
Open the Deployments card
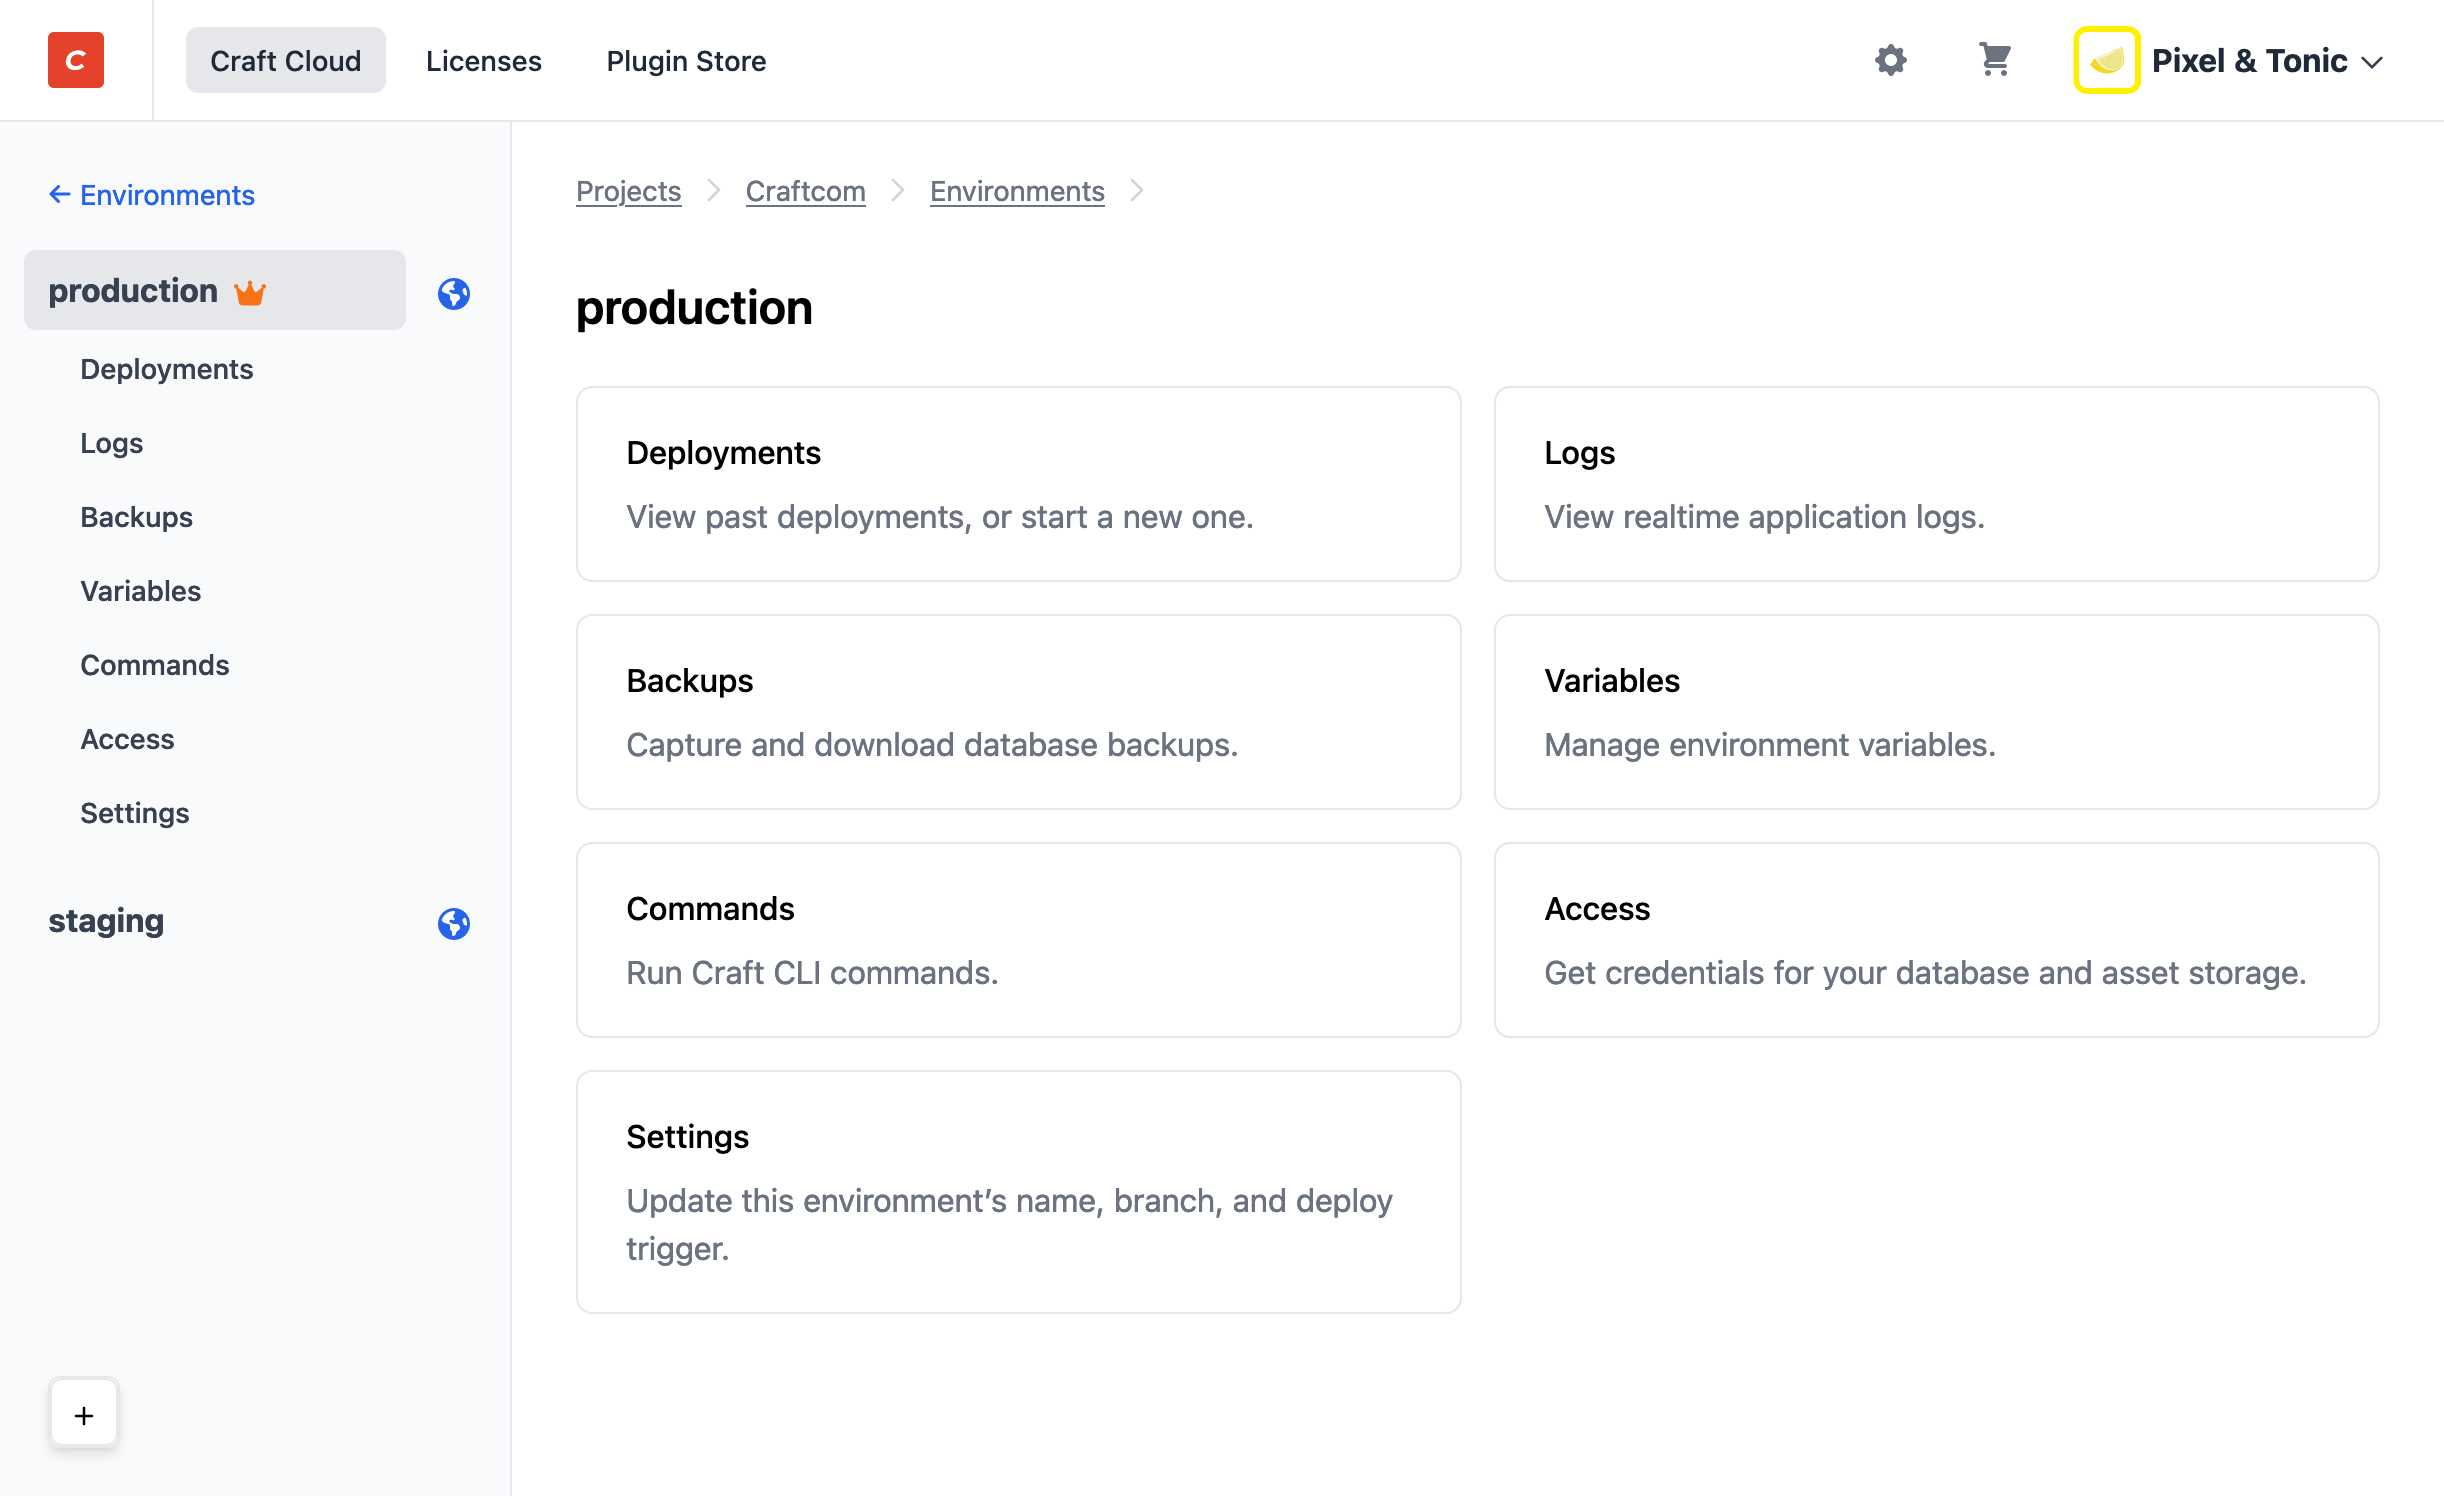(x=1018, y=484)
